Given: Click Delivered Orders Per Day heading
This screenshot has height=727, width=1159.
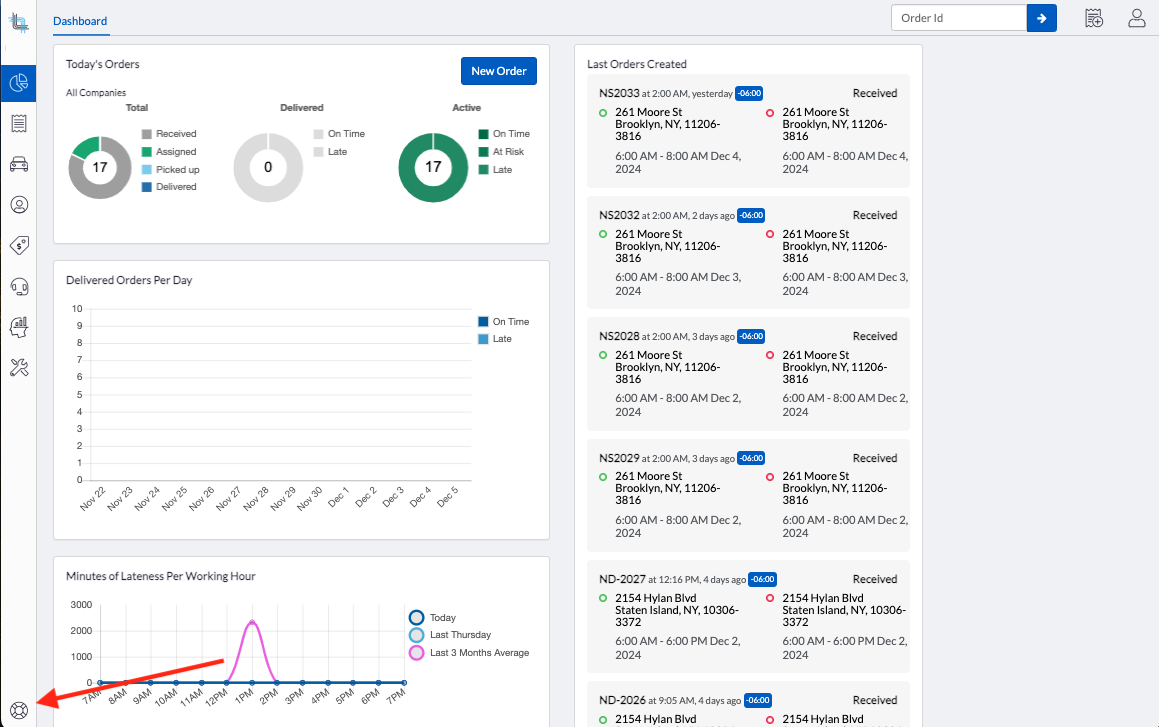Looking at the screenshot, I should [x=129, y=280].
